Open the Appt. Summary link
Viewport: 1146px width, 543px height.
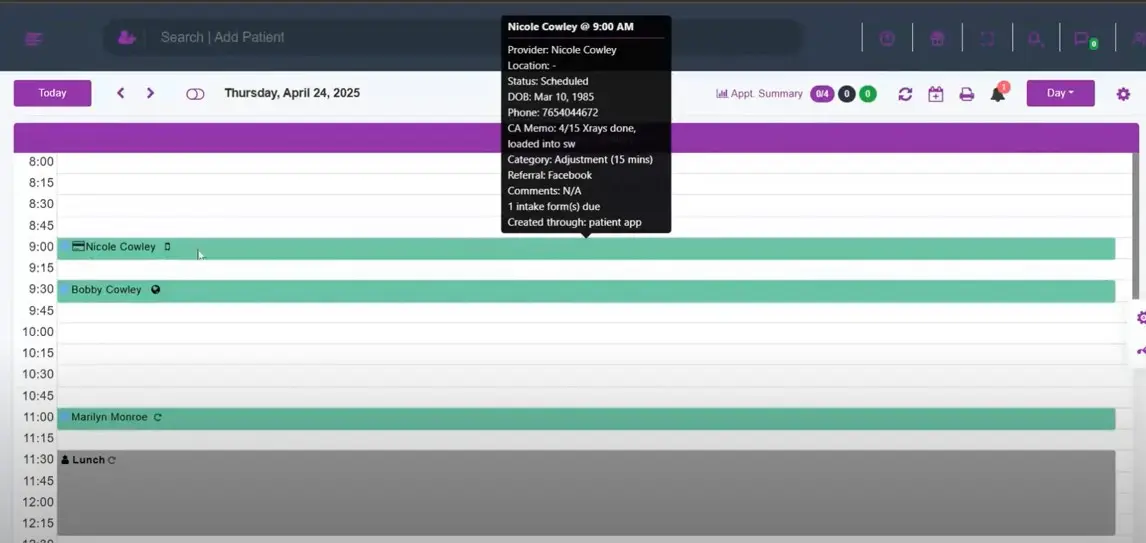click(759, 94)
